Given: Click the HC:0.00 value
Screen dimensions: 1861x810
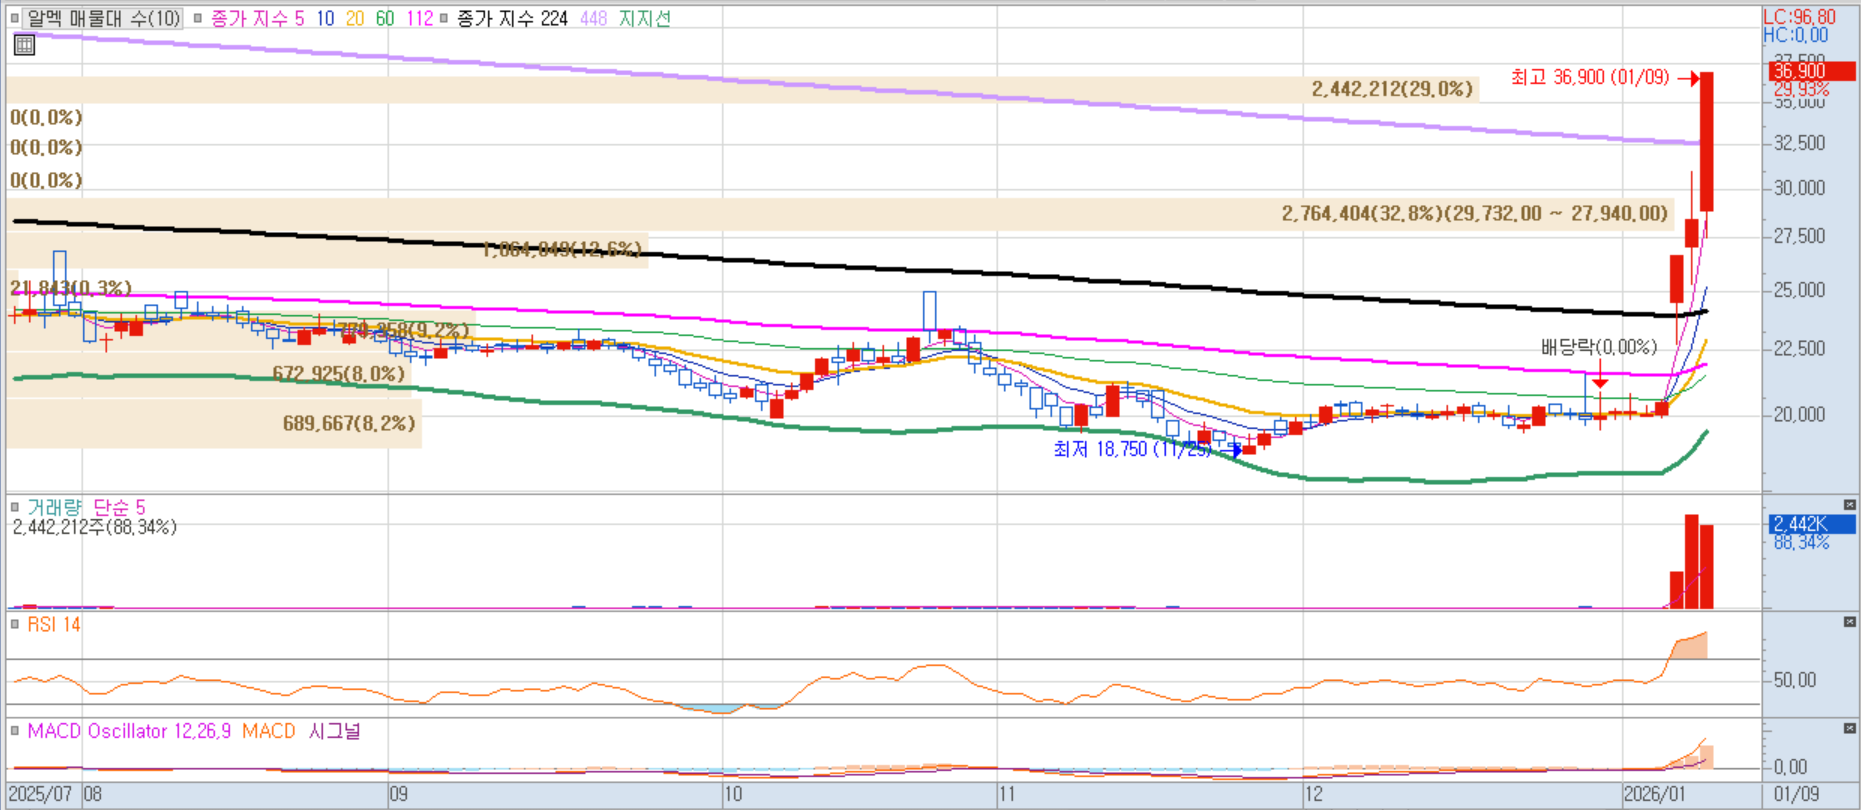Looking at the screenshot, I should tap(1796, 35).
